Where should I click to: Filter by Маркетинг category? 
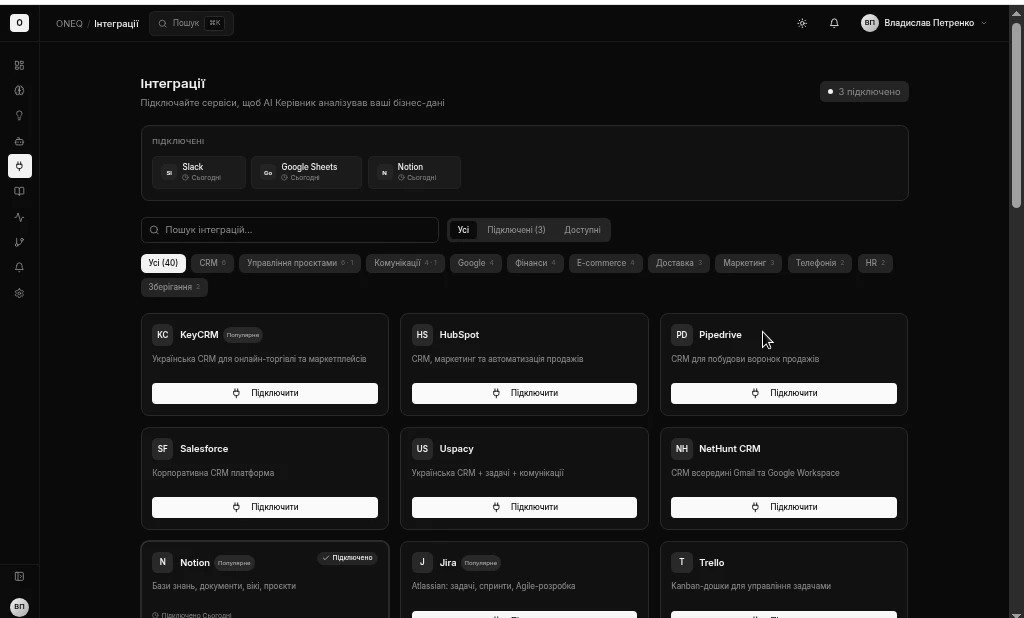point(748,263)
